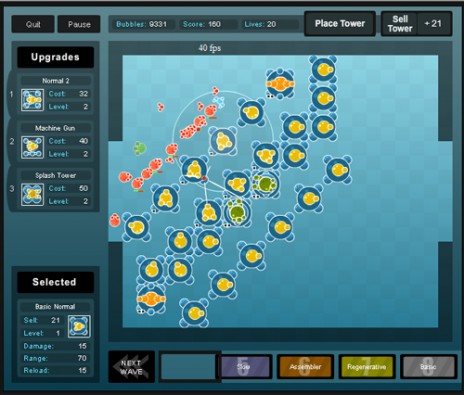Viewport: 464px width, 395px height.
Task: Click the upper dark green tower
Action: click(266, 184)
